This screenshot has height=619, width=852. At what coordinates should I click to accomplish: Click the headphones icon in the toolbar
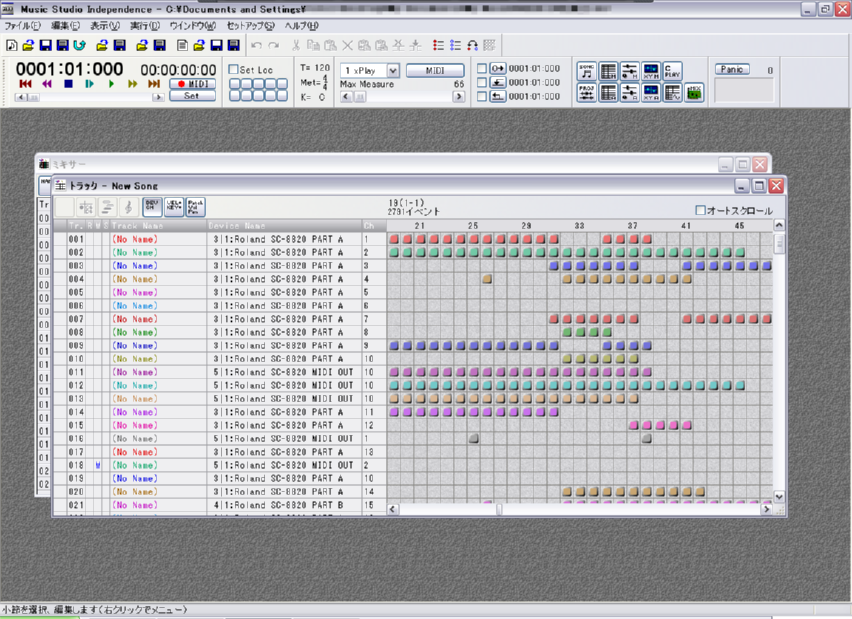click(472, 46)
